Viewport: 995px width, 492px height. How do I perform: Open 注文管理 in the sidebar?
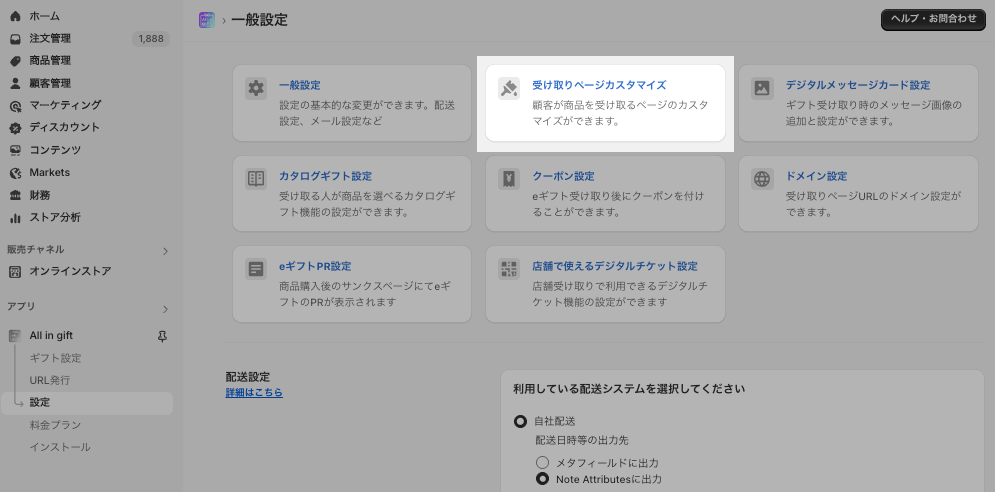pyautogui.click(x=50, y=39)
